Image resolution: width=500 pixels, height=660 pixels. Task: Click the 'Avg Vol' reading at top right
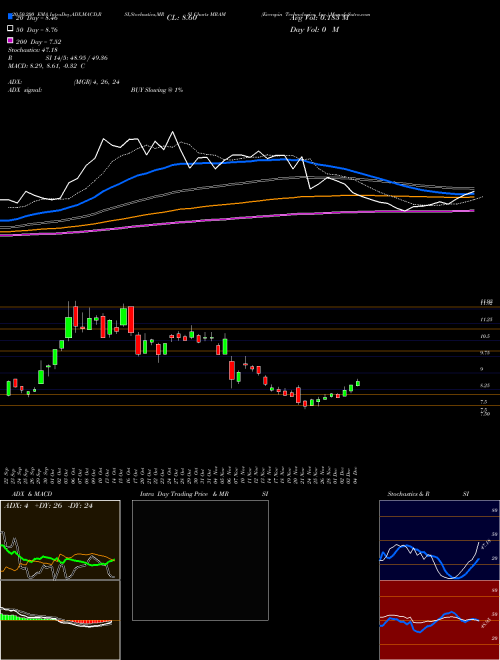pos(319,18)
